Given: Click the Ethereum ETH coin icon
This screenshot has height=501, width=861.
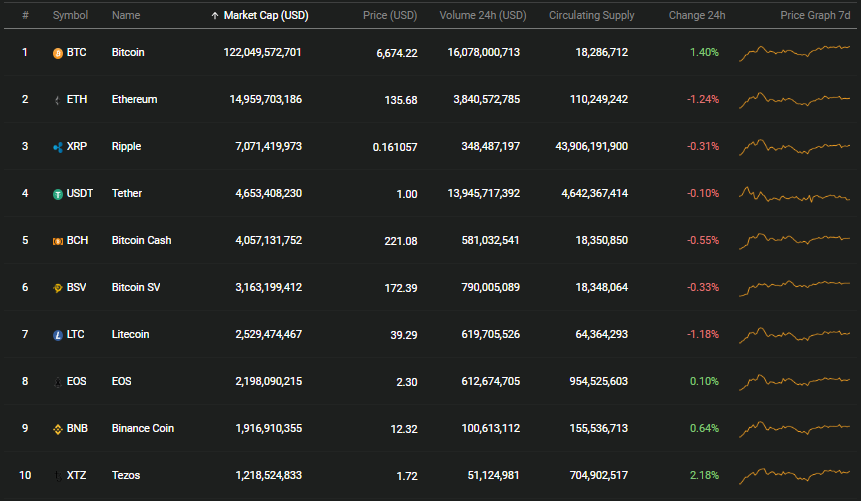Looking at the screenshot, I should [x=58, y=100].
